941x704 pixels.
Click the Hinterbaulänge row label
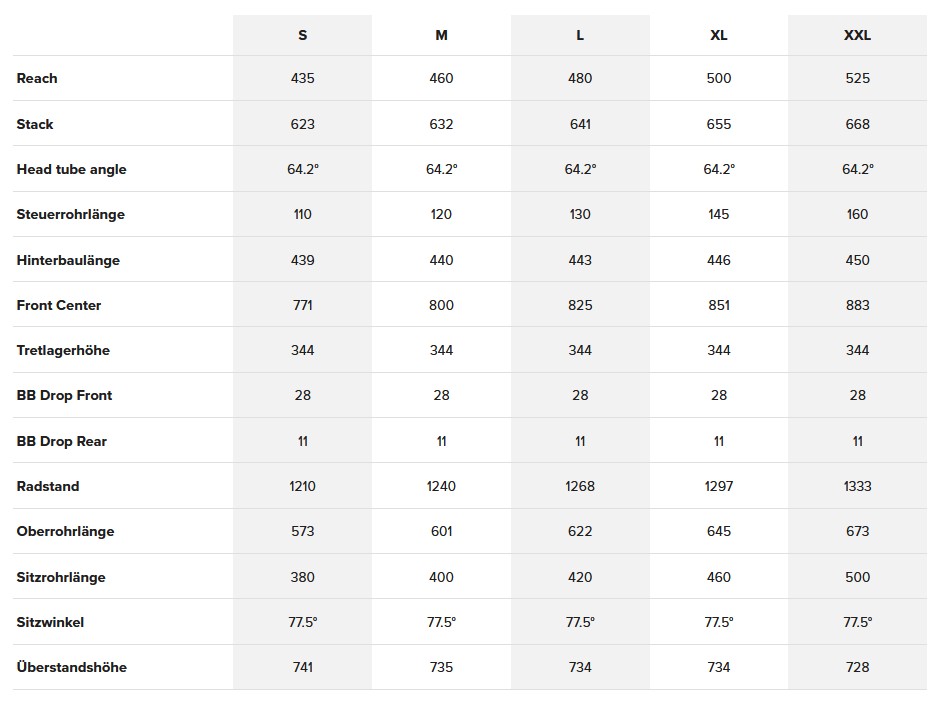[x=68, y=260]
